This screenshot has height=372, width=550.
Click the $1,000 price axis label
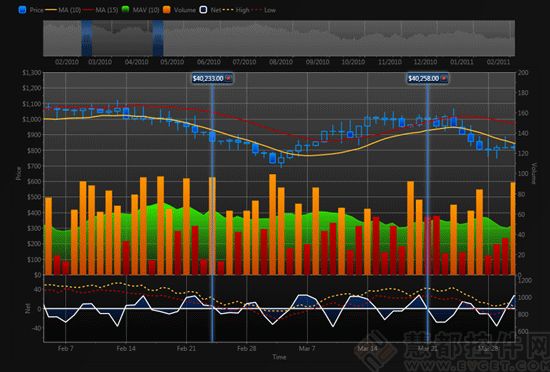pos(32,119)
